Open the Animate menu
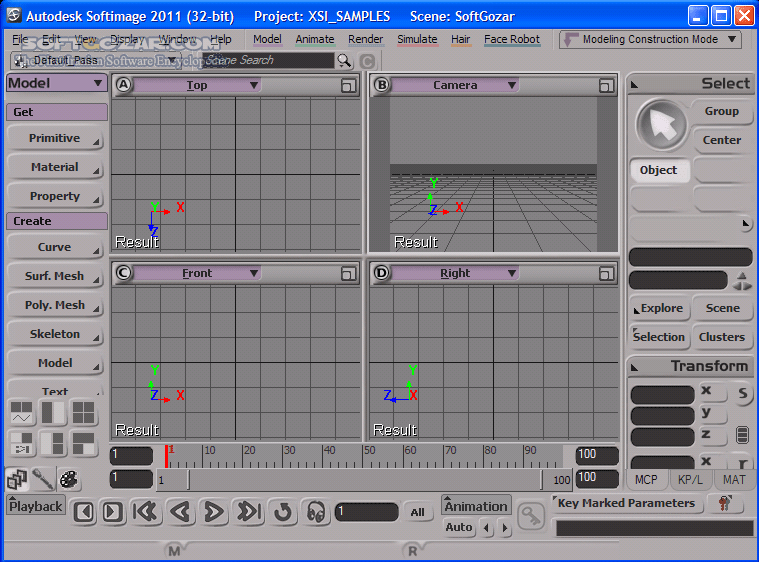 (315, 39)
